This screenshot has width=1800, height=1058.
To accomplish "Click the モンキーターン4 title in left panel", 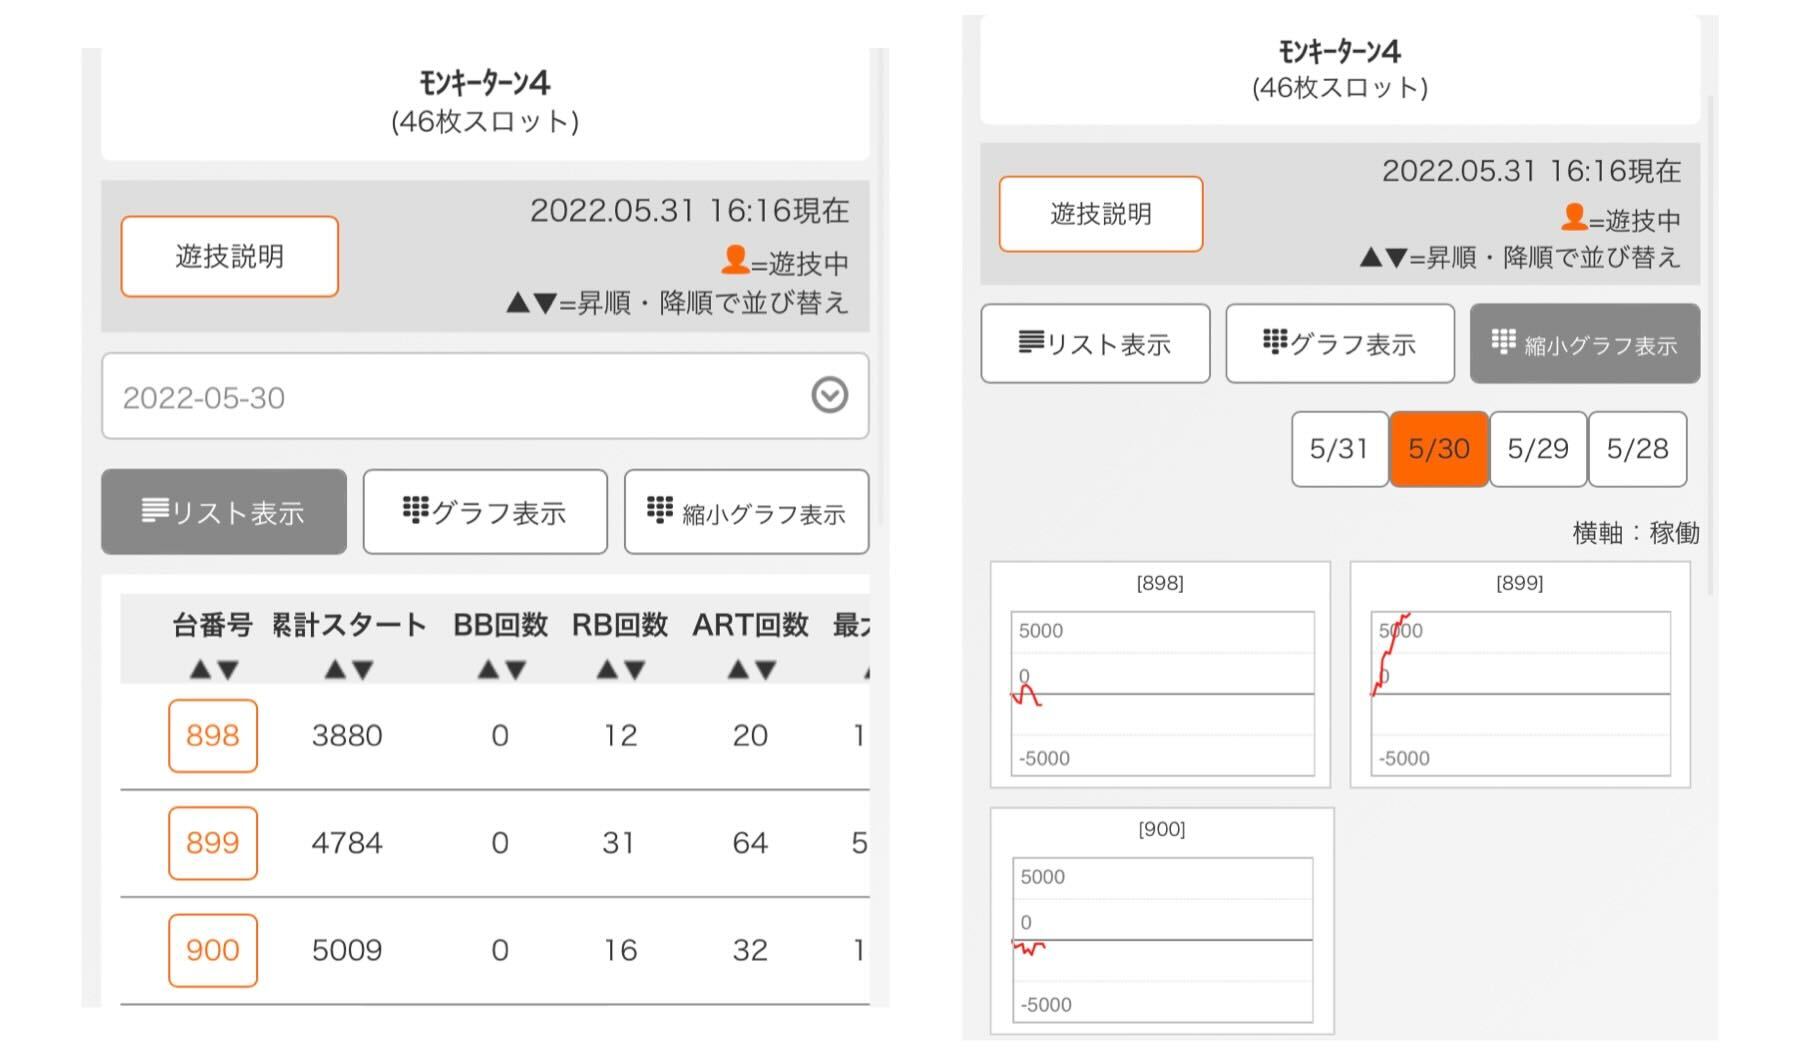I will [485, 82].
